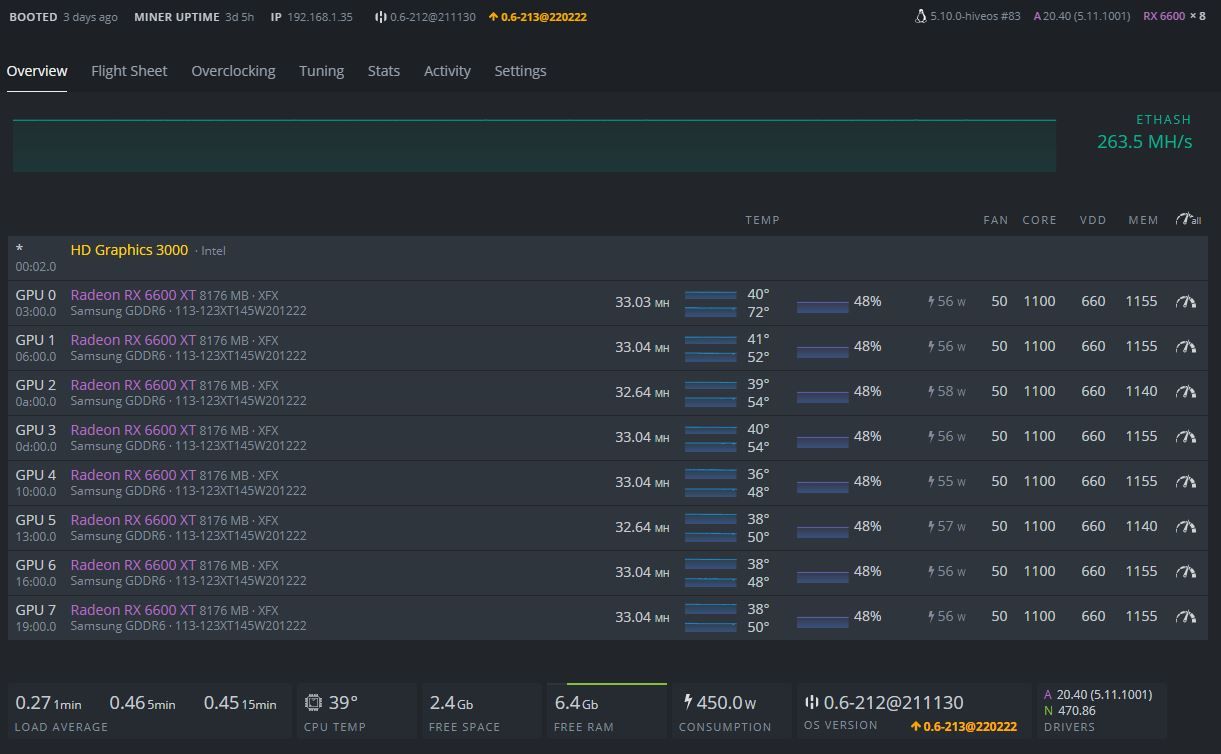Click GPU 3 overclock speedometer icon
The image size is (1221, 754).
(x=1186, y=437)
